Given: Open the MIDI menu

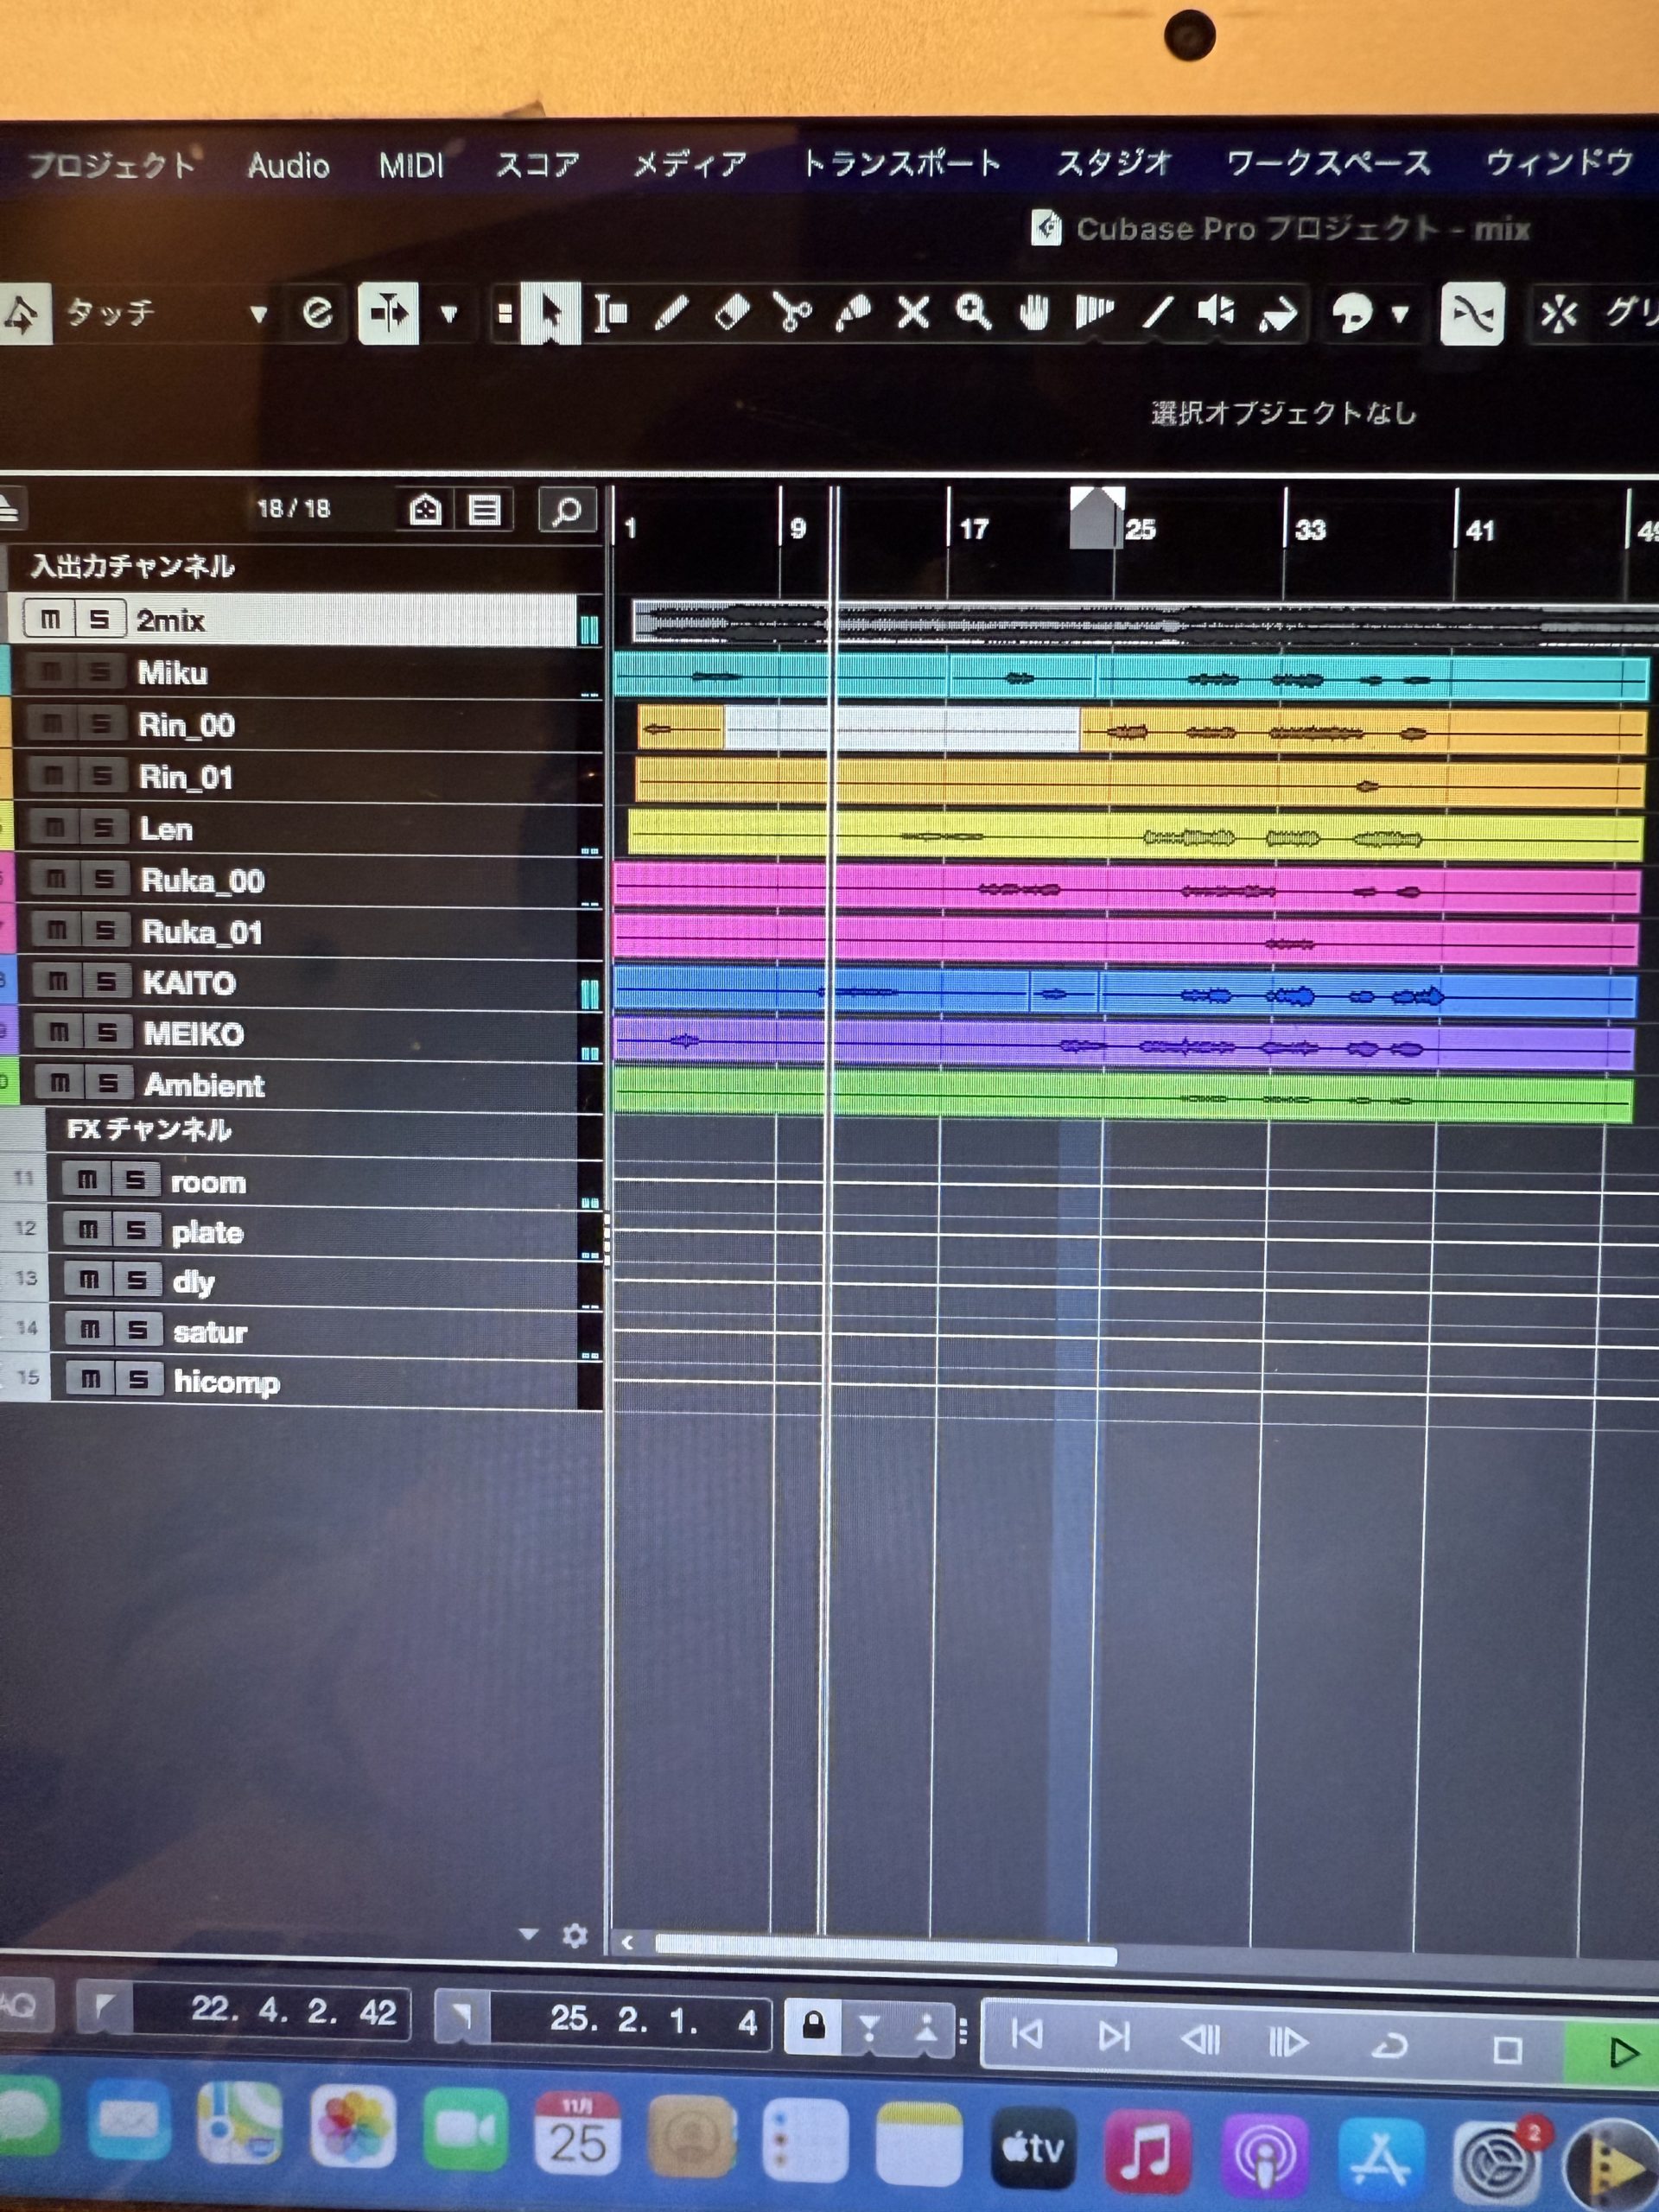Looking at the screenshot, I should (410, 165).
